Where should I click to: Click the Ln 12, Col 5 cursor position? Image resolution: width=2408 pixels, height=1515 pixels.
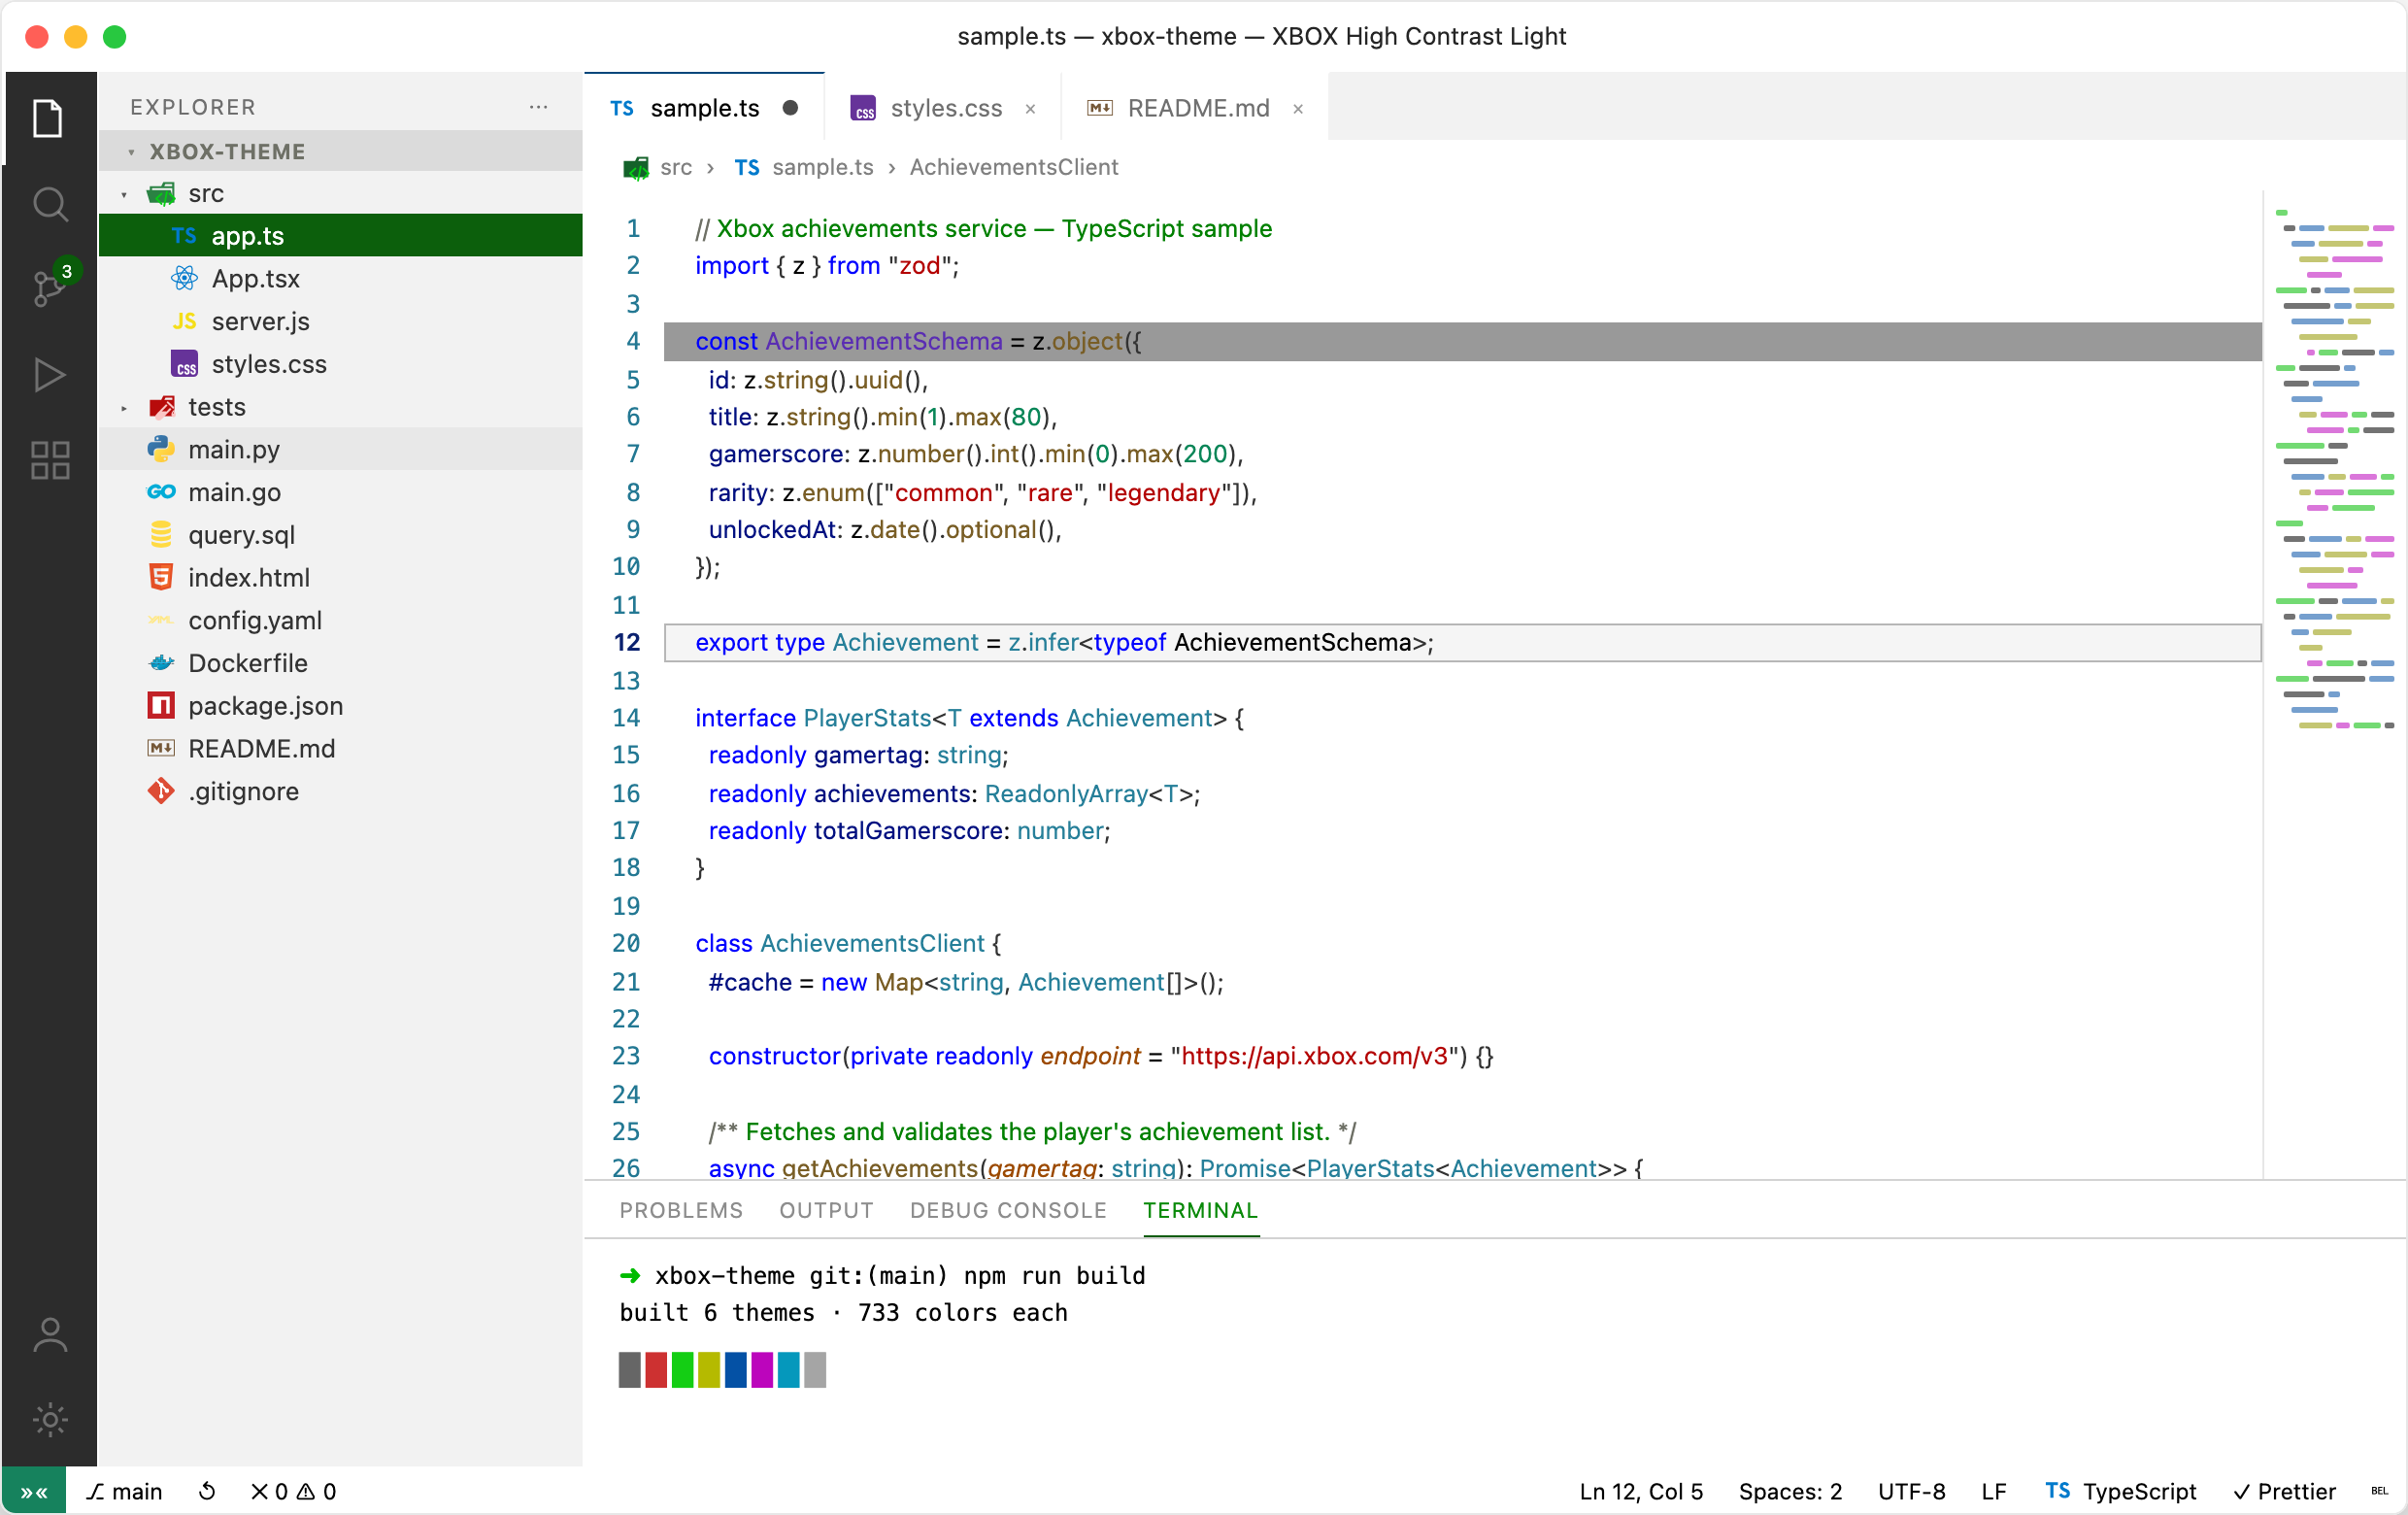point(1641,1491)
